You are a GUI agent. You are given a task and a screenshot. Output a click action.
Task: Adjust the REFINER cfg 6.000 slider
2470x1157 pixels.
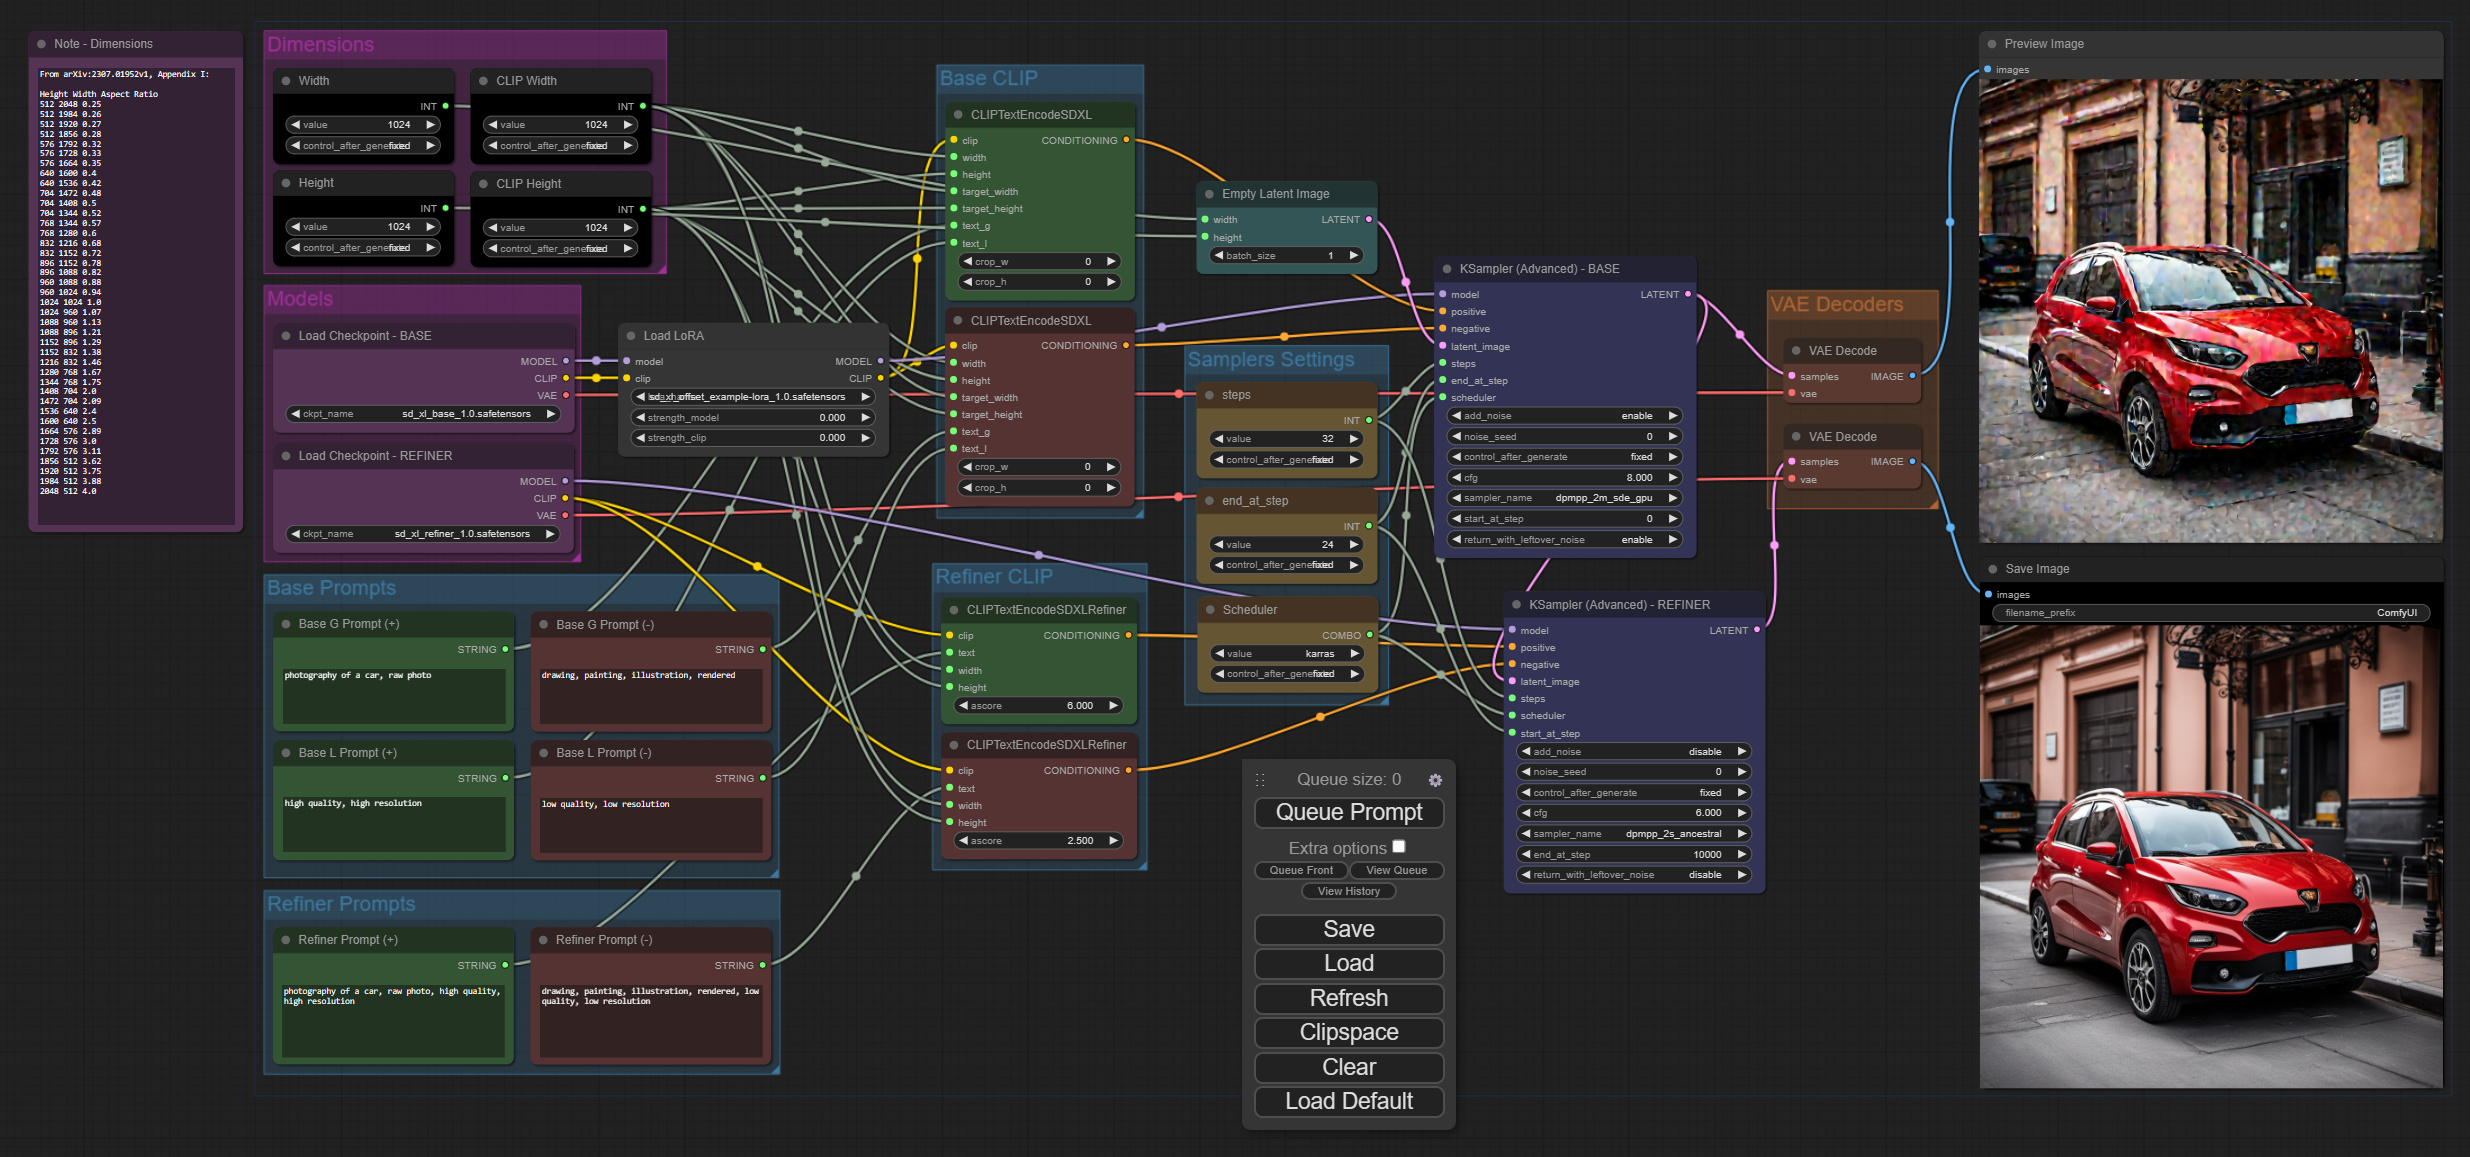coord(1634,813)
